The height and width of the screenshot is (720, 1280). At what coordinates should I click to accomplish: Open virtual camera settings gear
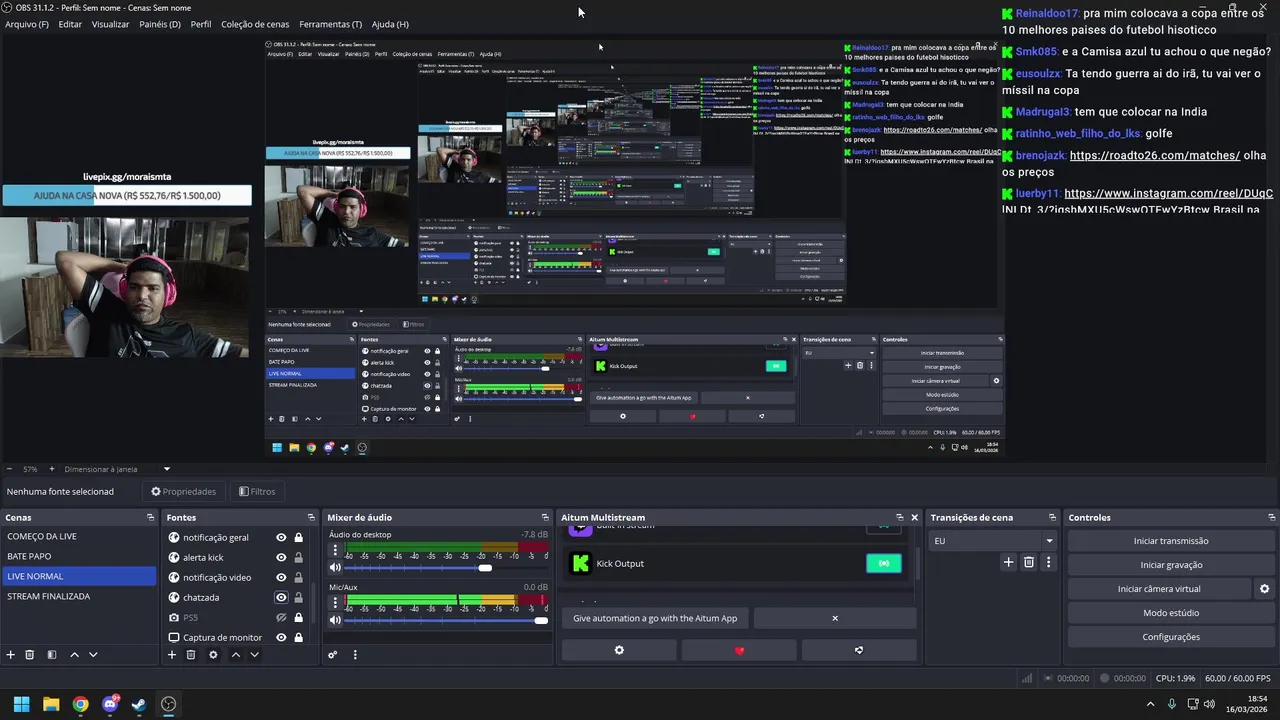(1264, 589)
